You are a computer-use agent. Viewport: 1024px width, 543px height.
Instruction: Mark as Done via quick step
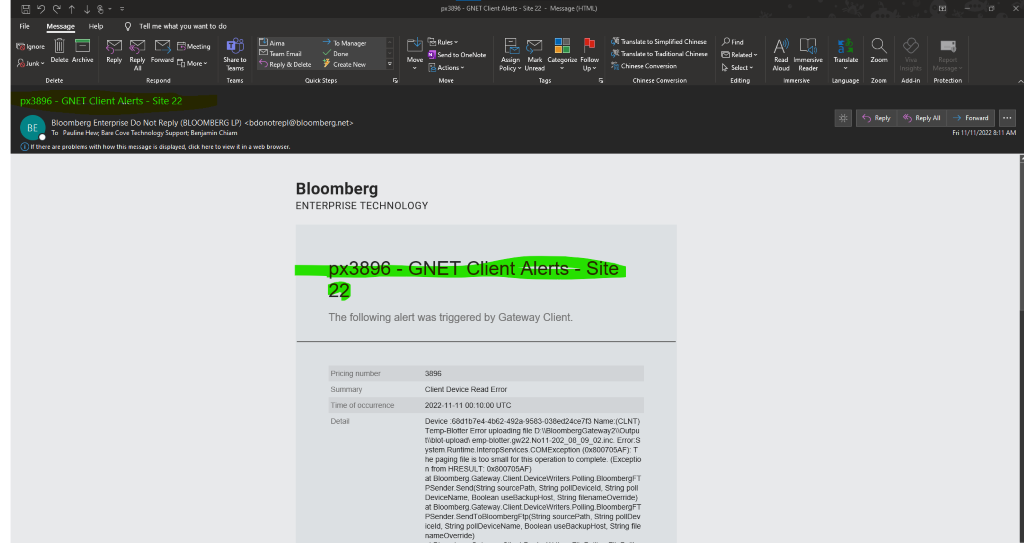click(336, 54)
